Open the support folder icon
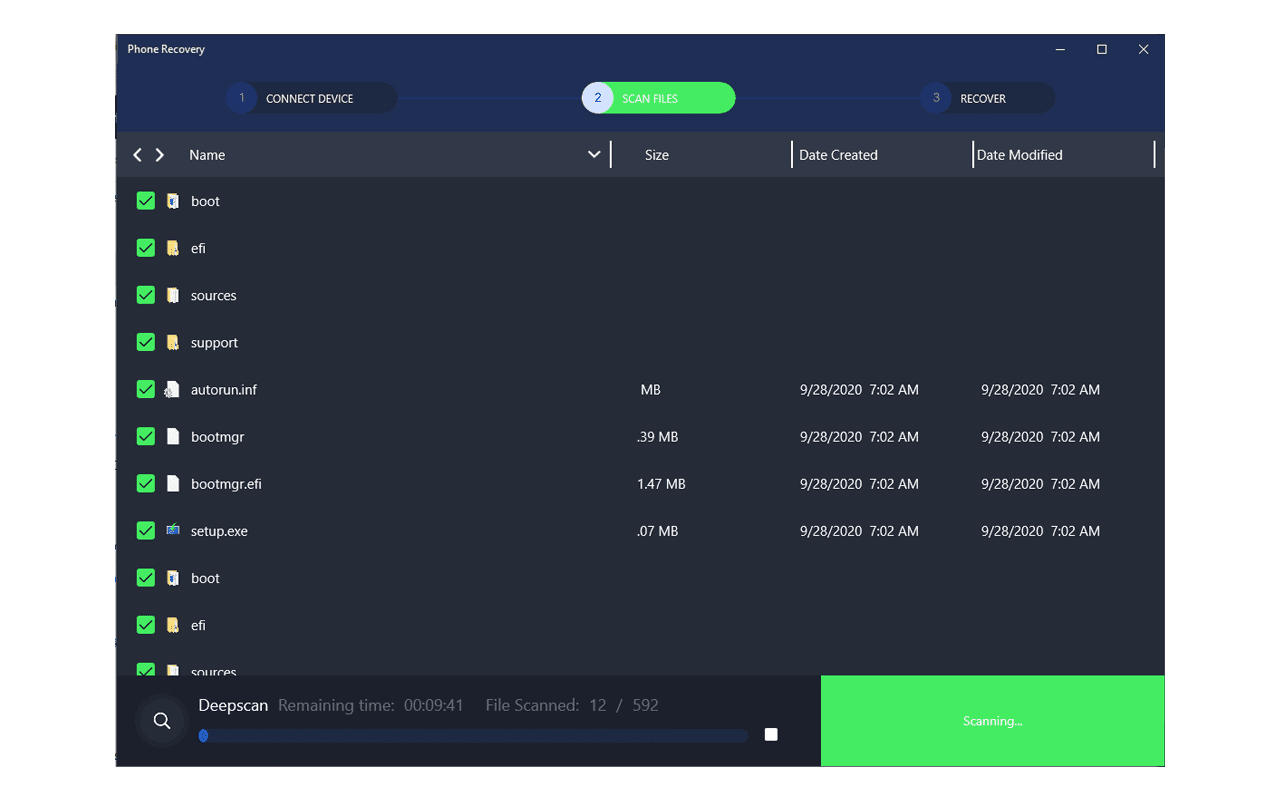 (171, 342)
